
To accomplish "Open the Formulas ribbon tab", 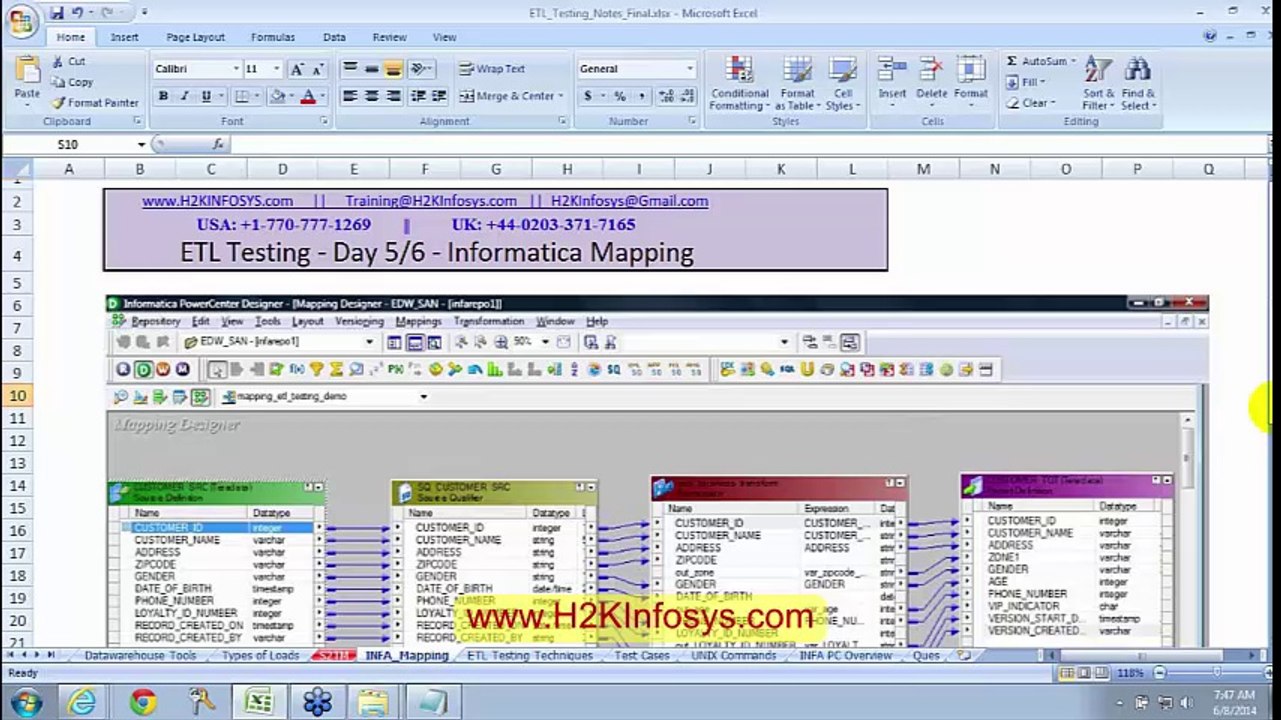I will pos(272,37).
